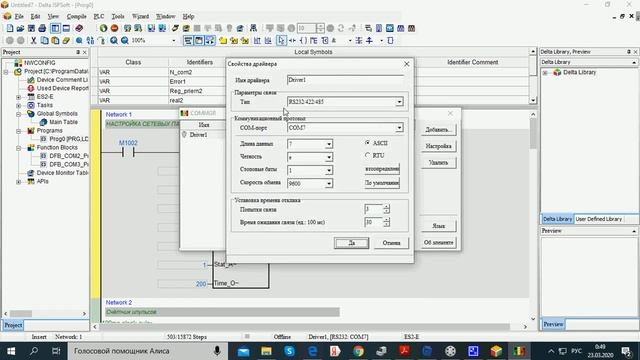The height and width of the screenshot is (360, 640).
Task: Click the New file toolbar icon
Action: click(10, 28)
